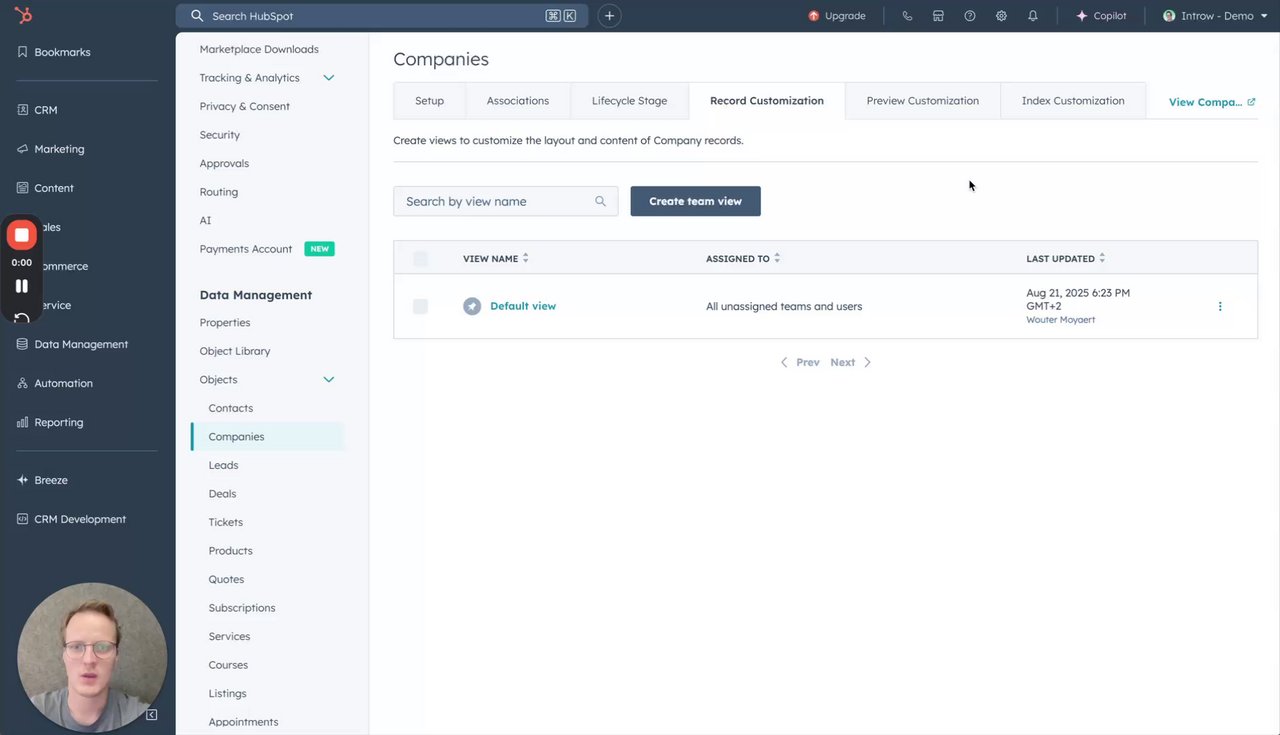Open Security settings

pyautogui.click(x=220, y=135)
